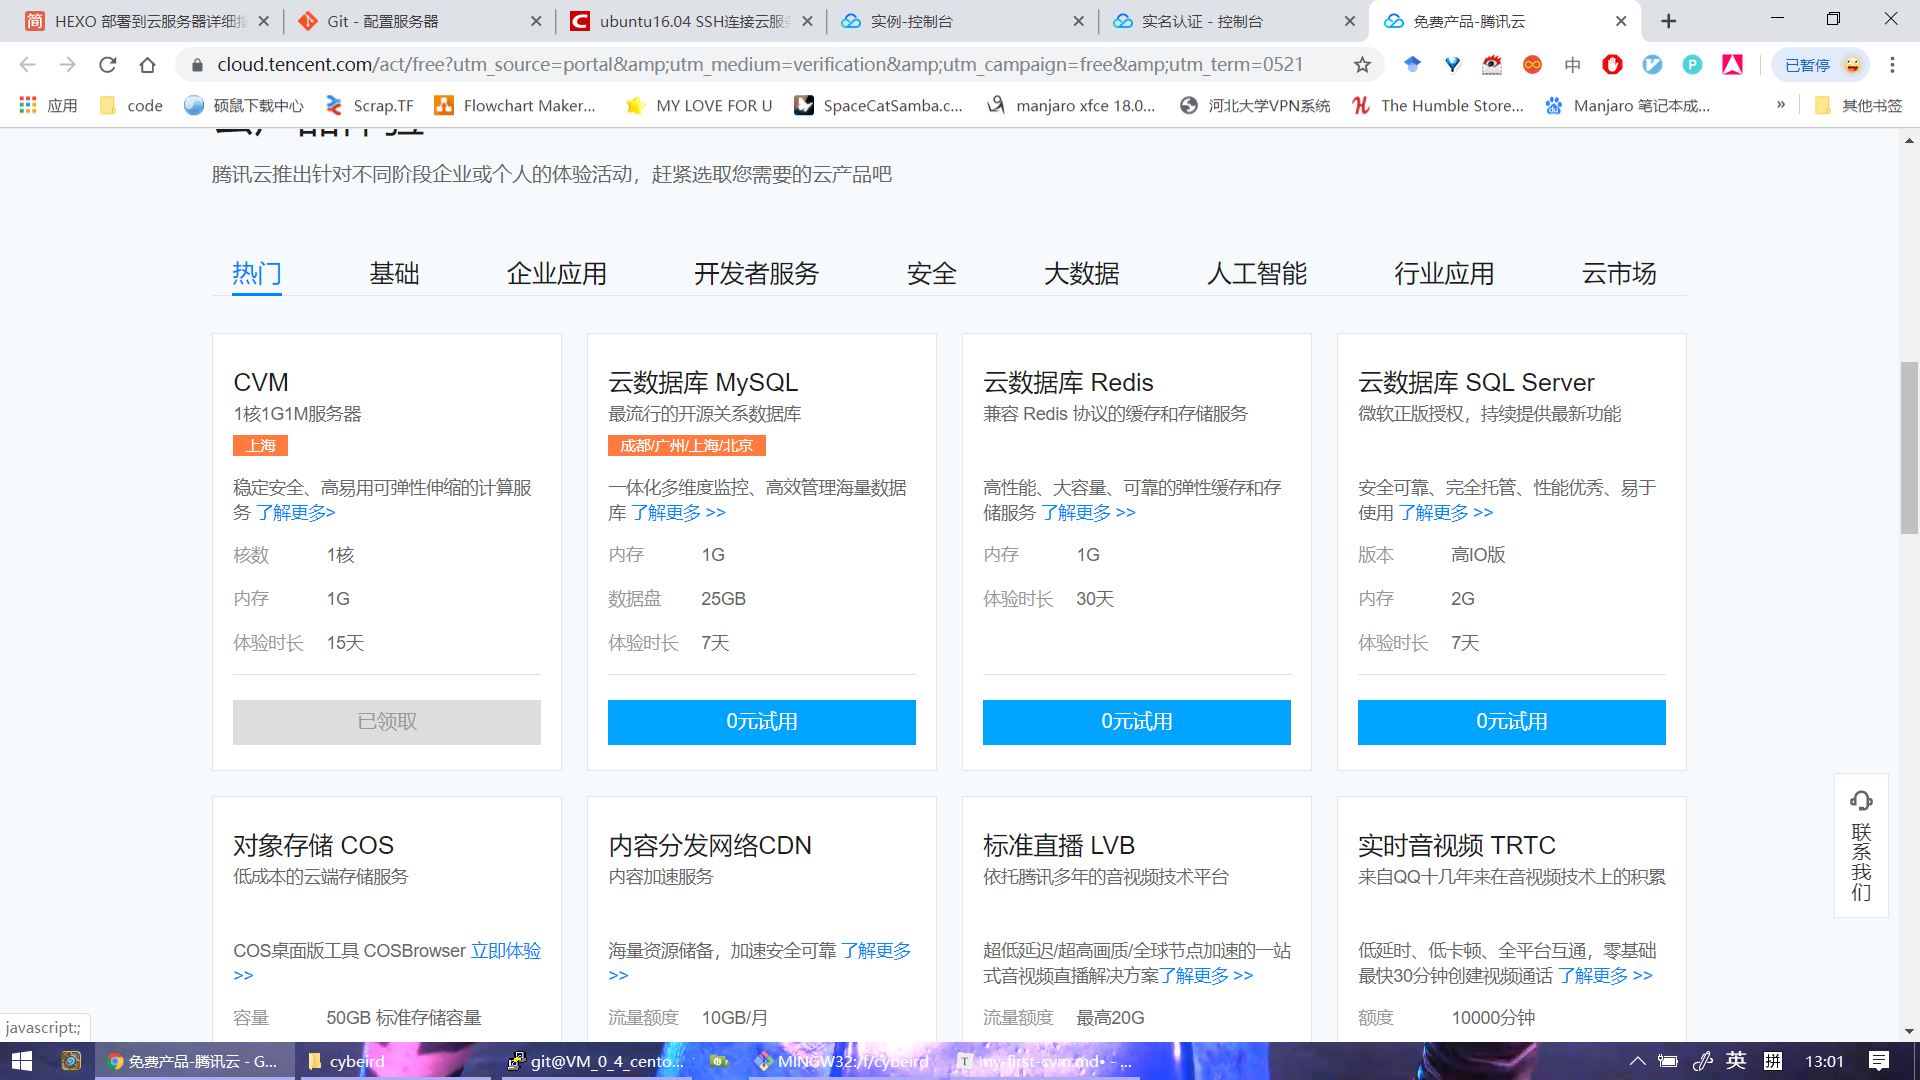
Task: Click the bookmark star icon in address bar
Action: [1362, 65]
